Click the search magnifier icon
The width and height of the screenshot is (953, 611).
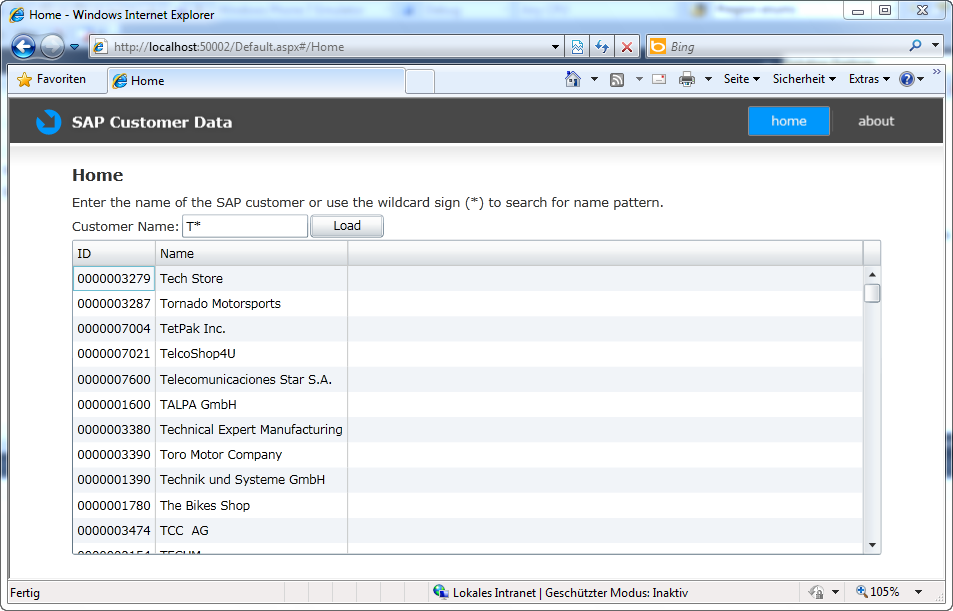915,46
